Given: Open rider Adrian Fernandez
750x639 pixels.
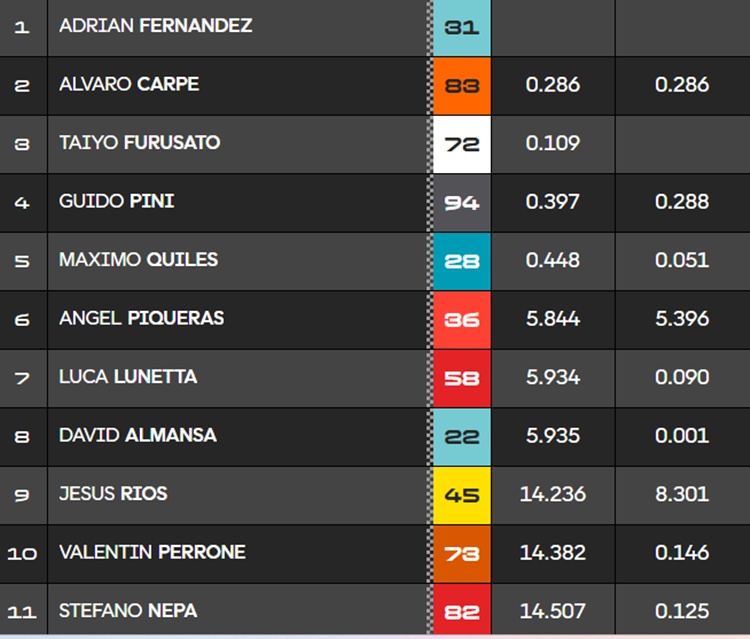Looking at the screenshot, I should click(x=155, y=25).
